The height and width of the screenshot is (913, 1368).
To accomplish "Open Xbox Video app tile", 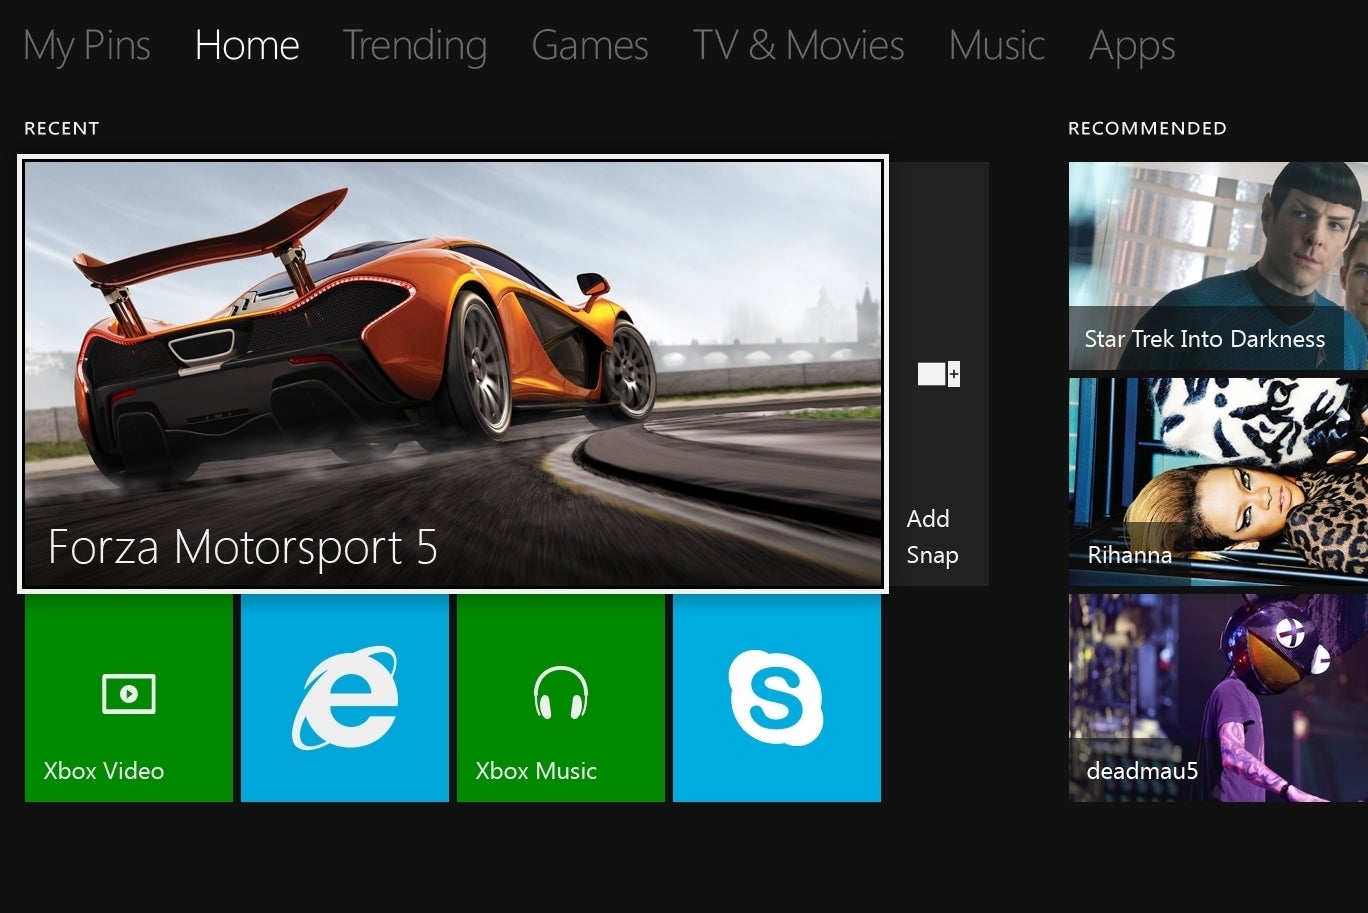I will [x=129, y=698].
